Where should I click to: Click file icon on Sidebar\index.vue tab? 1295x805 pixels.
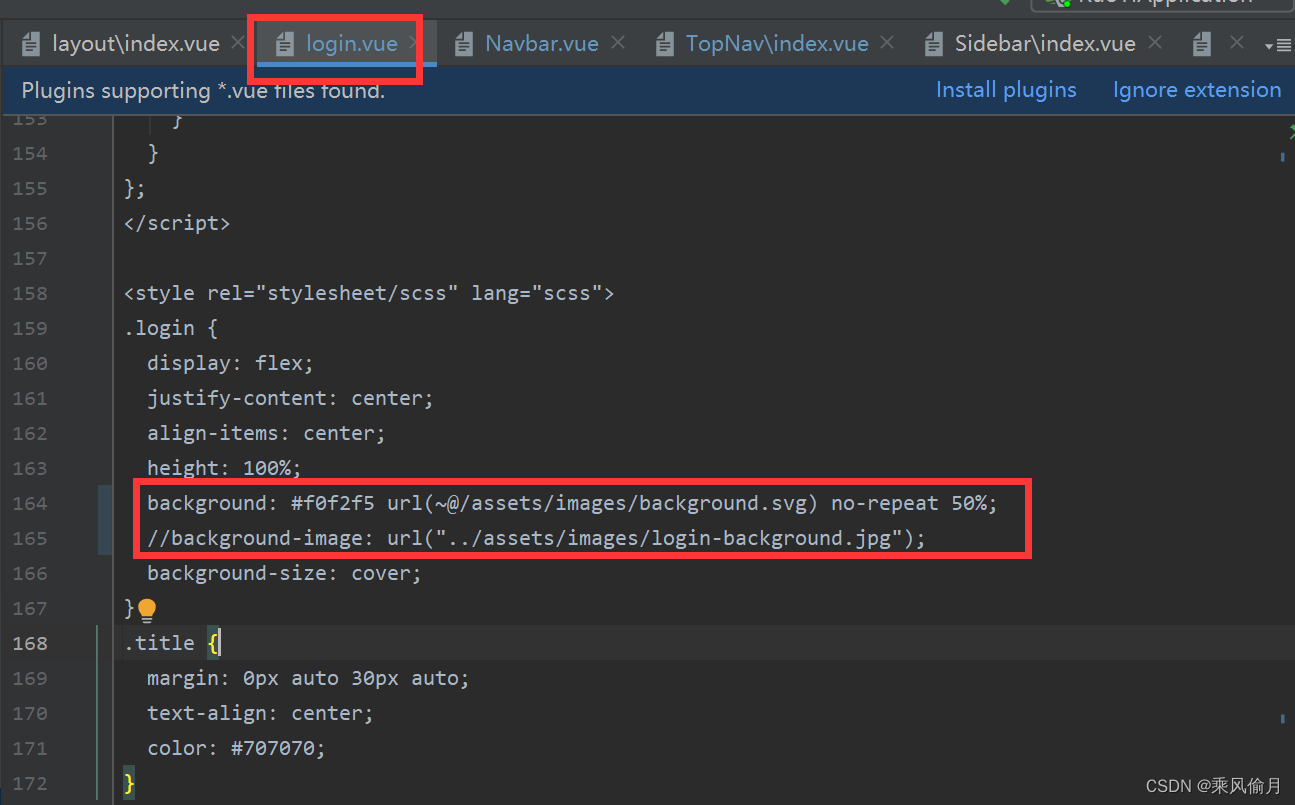coord(934,44)
